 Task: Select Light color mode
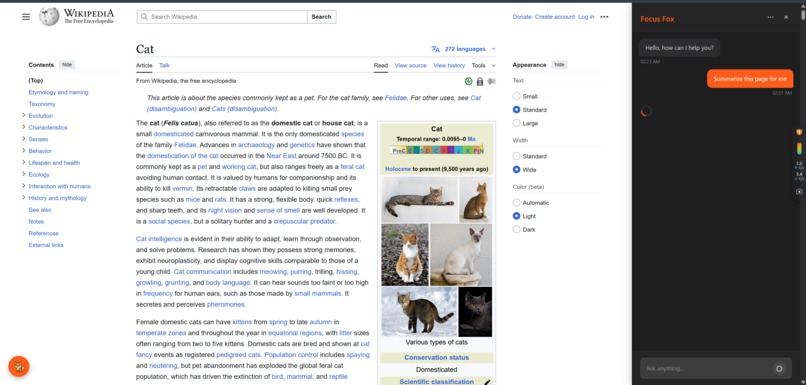(x=517, y=216)
